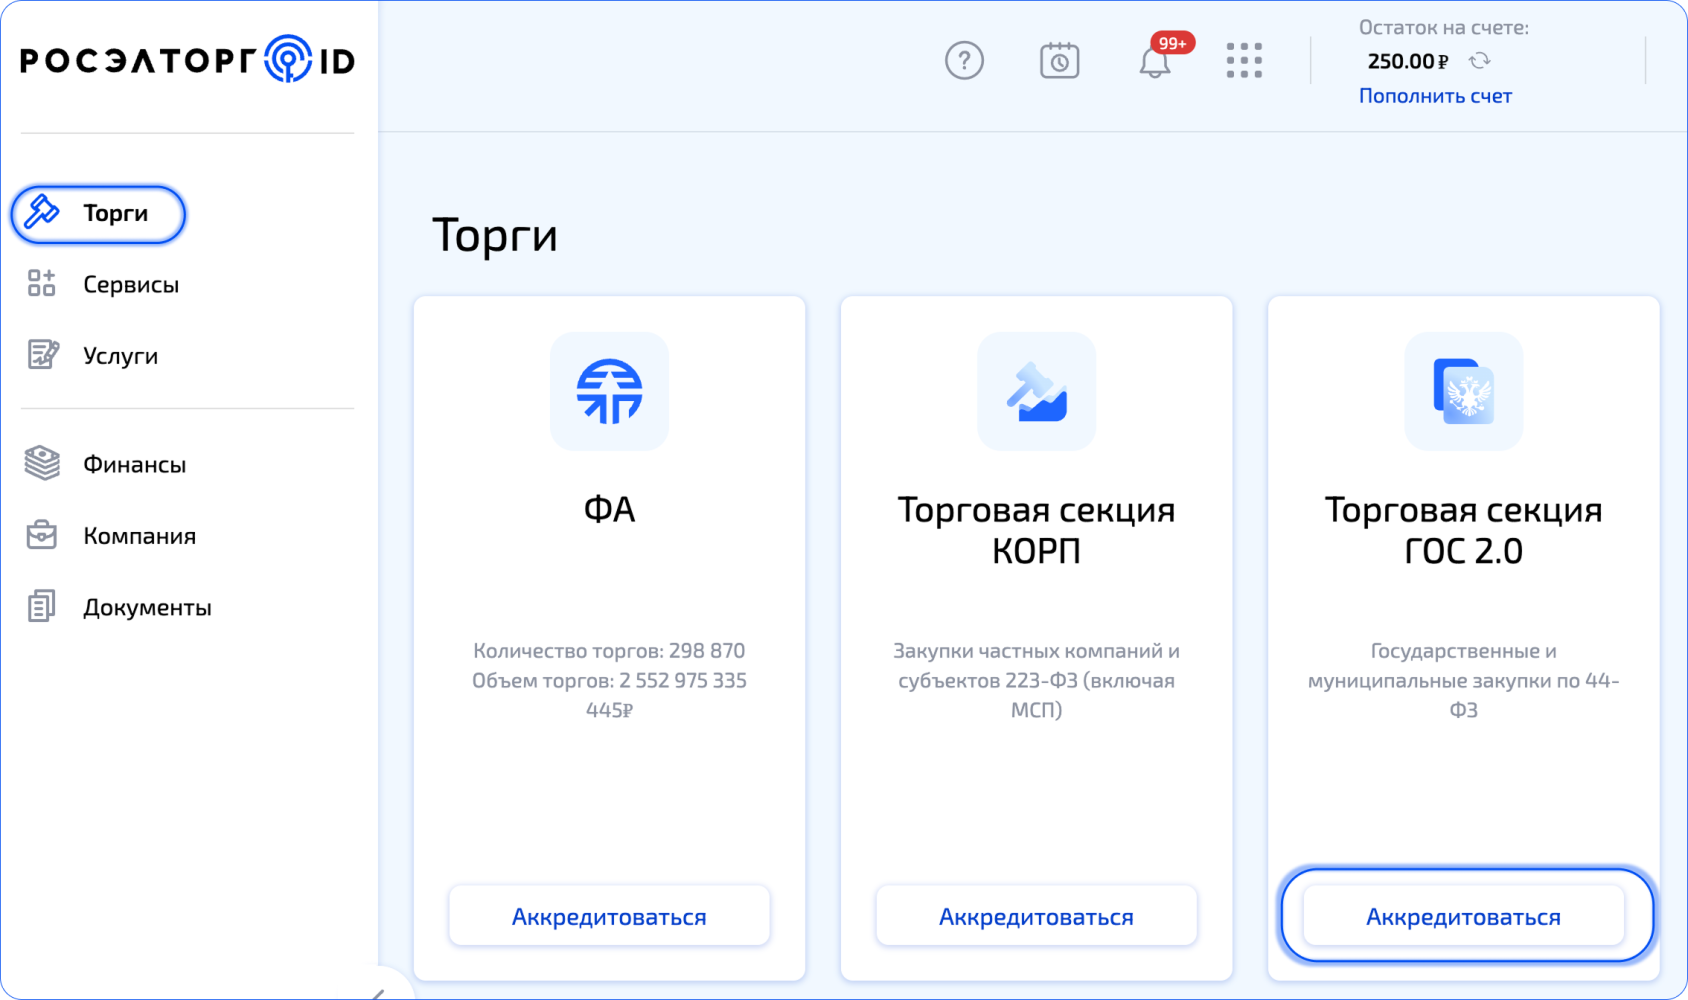The width and height of the screenshot is (1688, 1000).
Task: Open the apps grid menu icon
Action: pyautogui.click(x=1244, y=61)
